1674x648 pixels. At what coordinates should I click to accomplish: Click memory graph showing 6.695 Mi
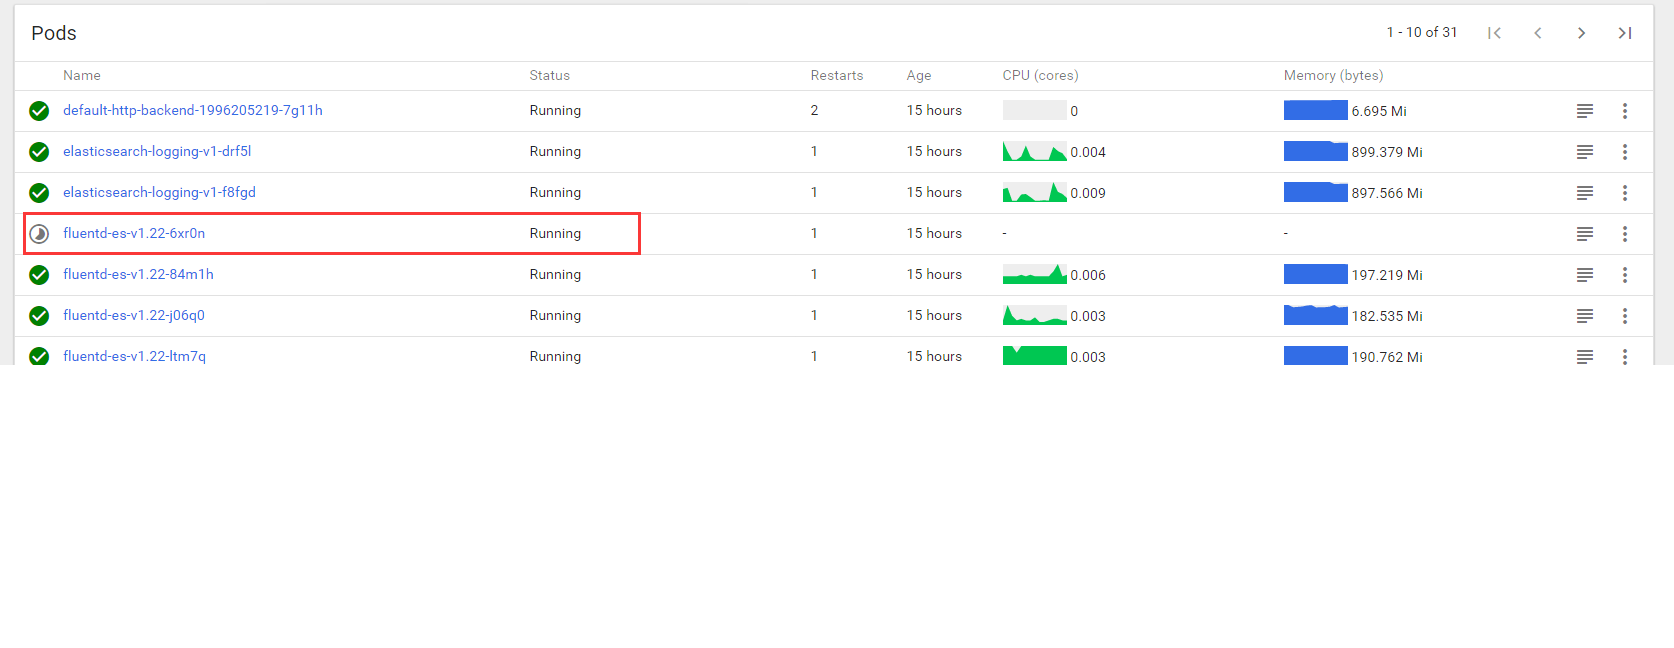coord(1316,111)
